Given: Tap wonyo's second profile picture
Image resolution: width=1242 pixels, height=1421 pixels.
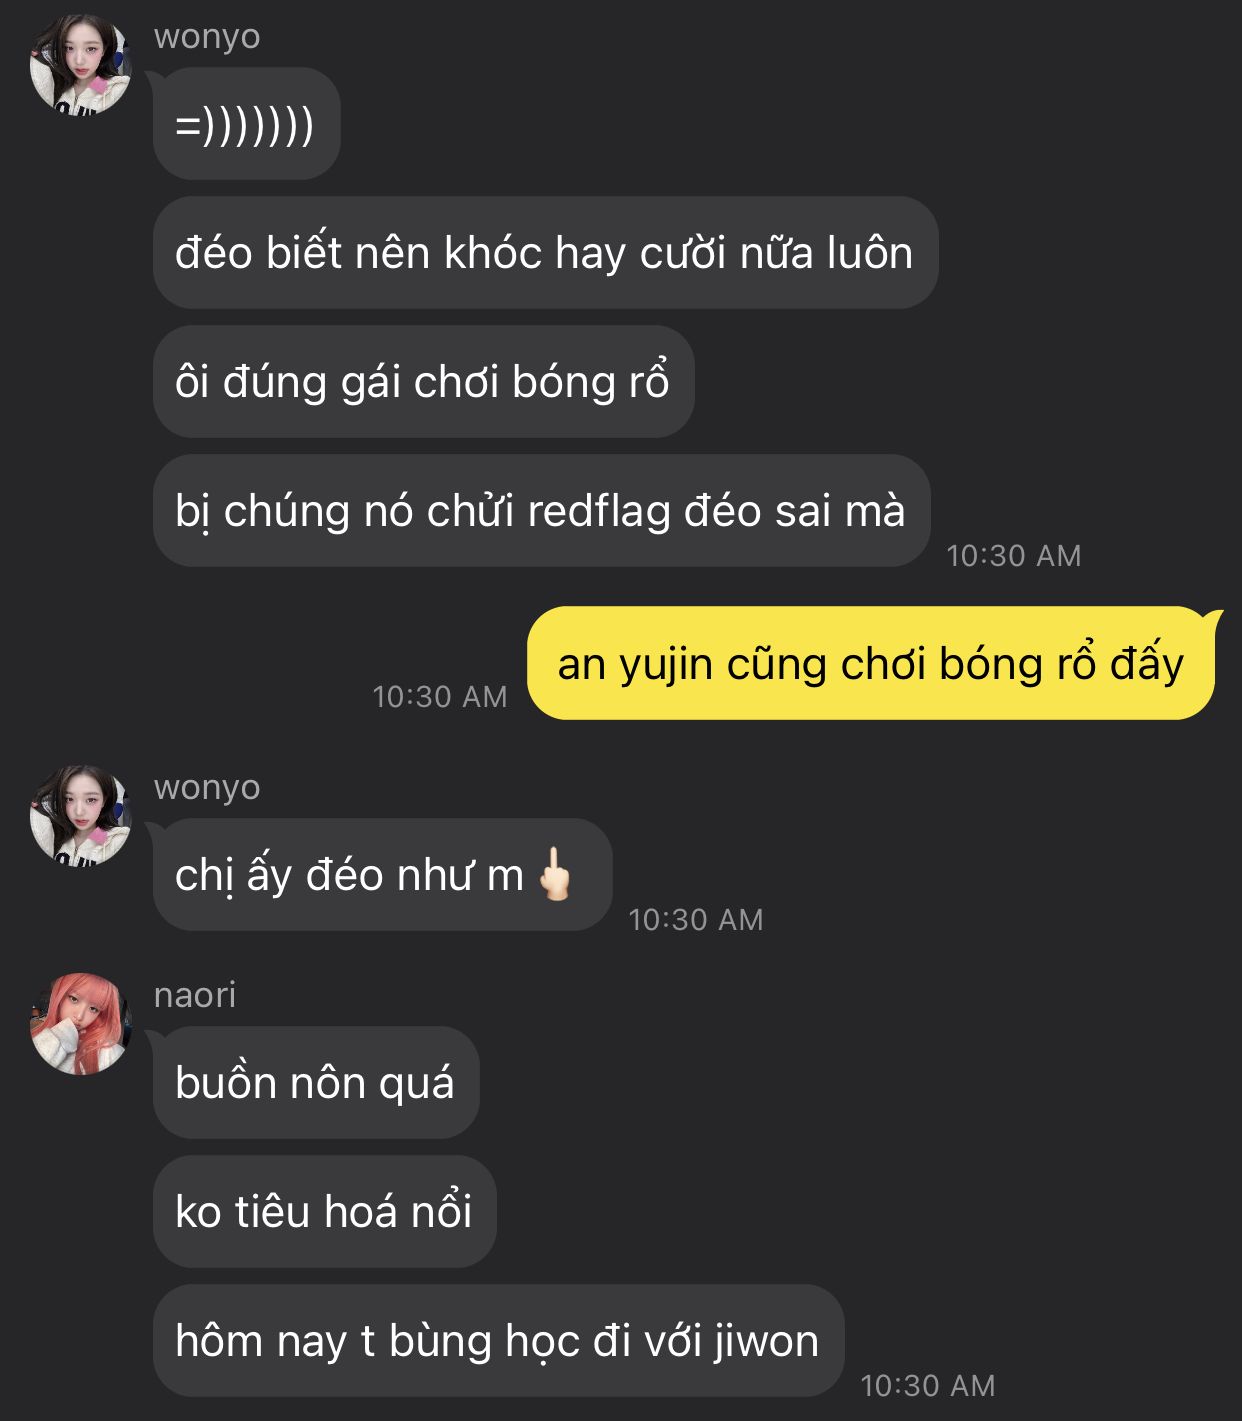Looking at the screenshot, I should pyautogui.click(x=81, y=816).
